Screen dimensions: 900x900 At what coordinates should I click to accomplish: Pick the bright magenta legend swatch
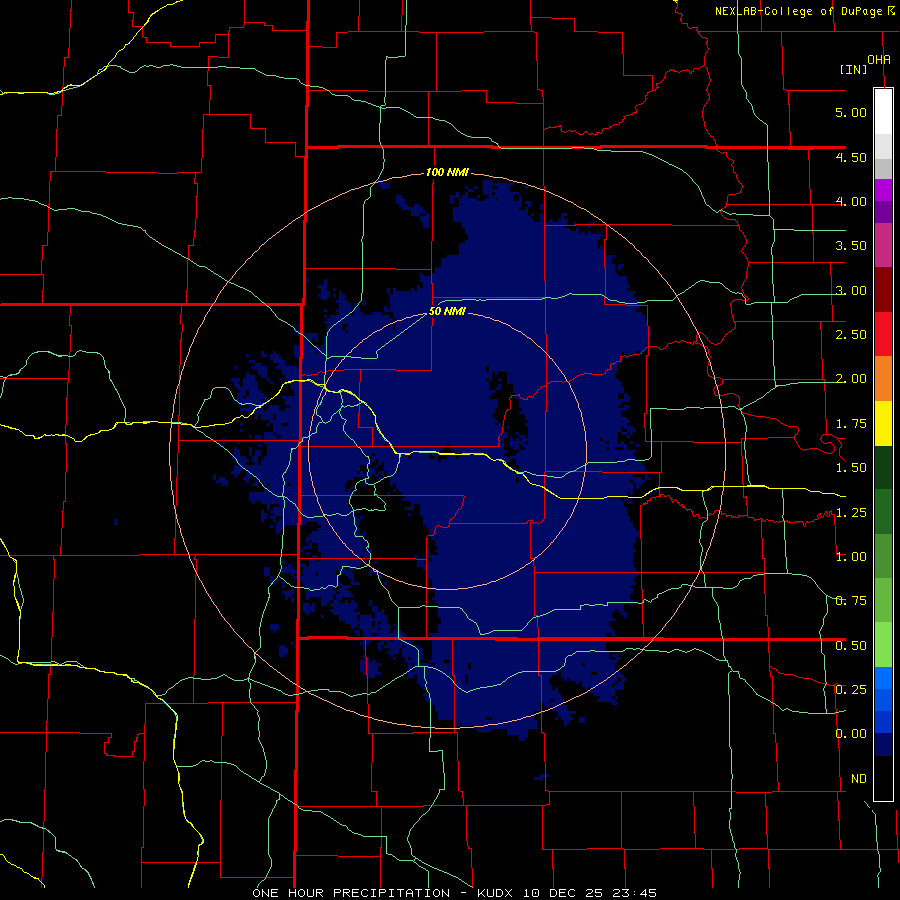(x=883, y=190)
